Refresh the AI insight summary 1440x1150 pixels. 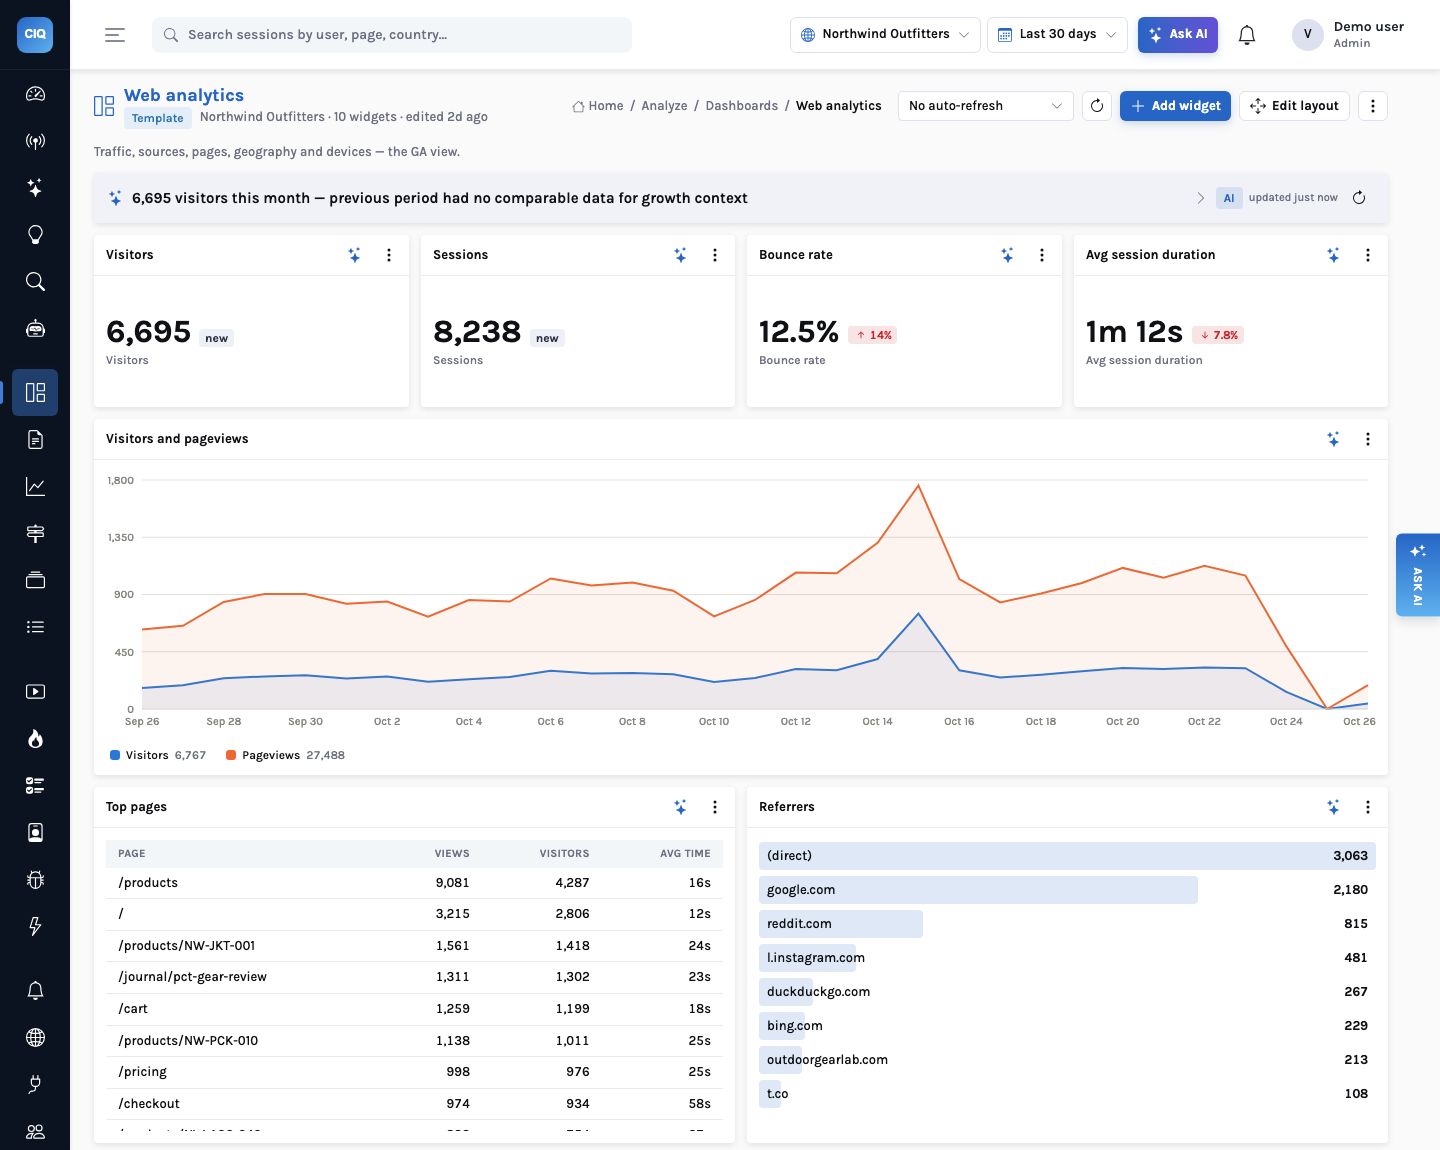1359,198
